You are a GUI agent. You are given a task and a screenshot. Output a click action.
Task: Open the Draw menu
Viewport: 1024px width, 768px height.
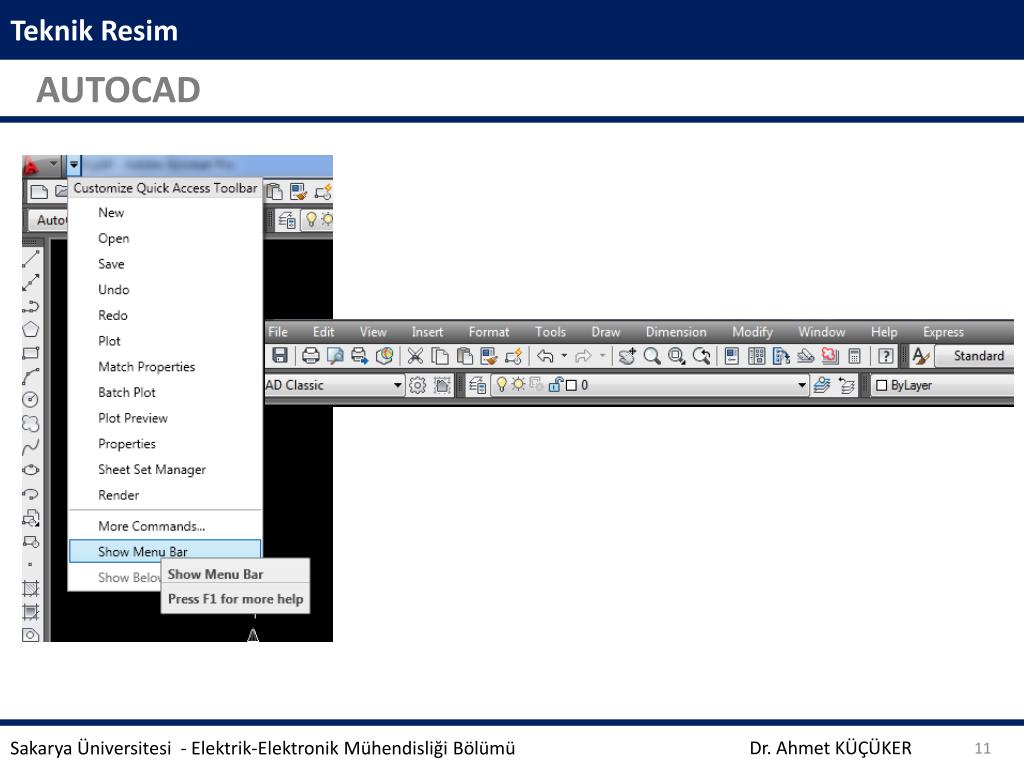coord(605,332)
